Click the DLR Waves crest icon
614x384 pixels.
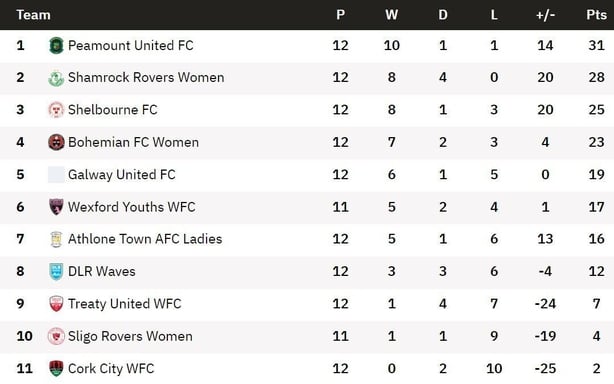[56, 271]
